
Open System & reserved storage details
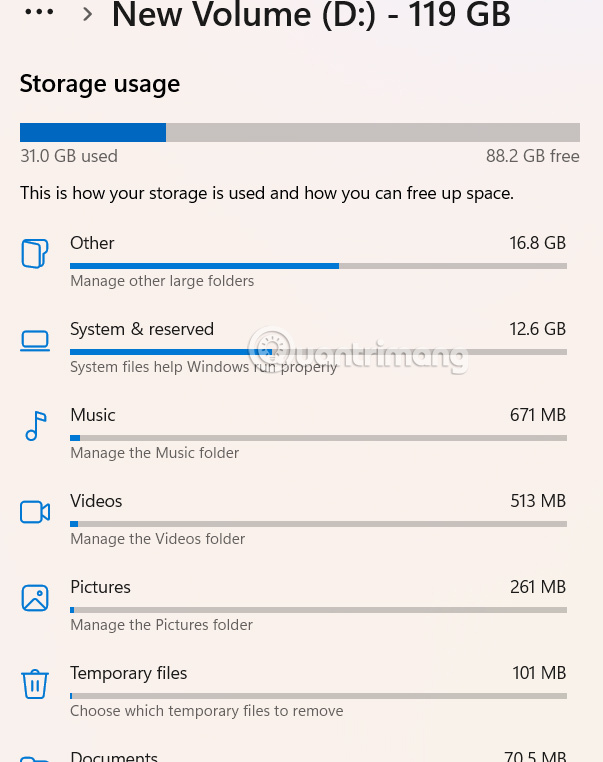[x=142, y=329]
